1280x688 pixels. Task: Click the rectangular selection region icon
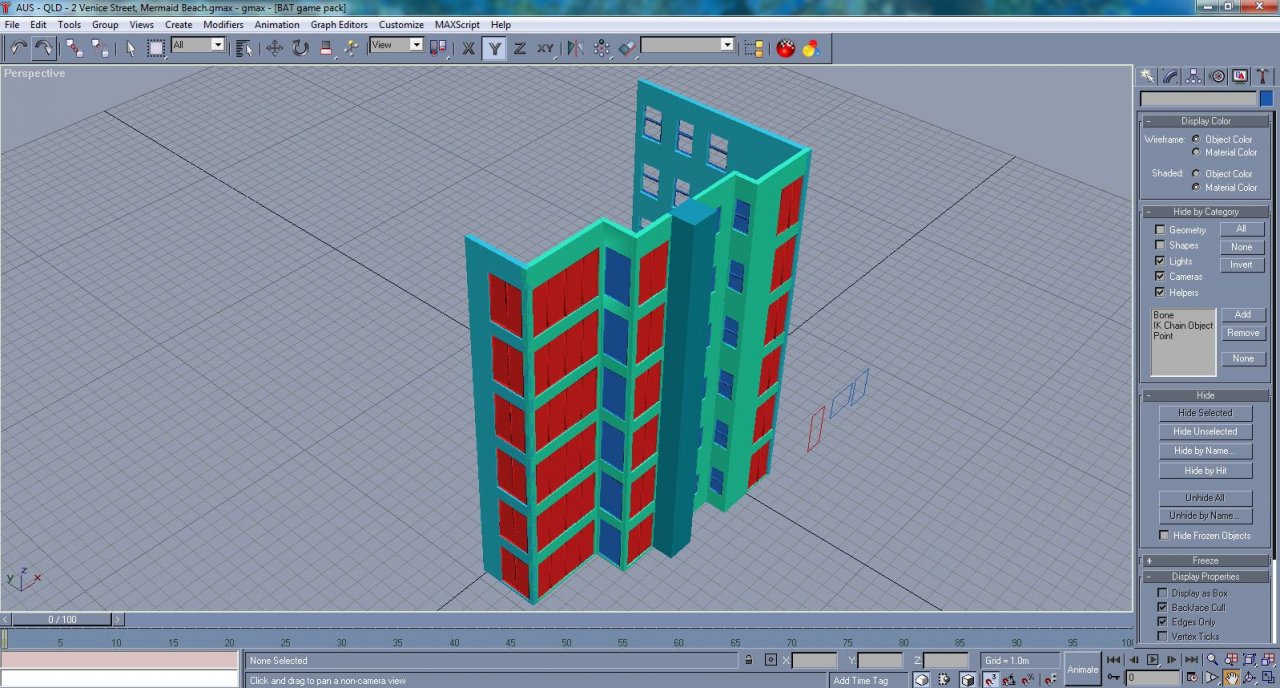[x=156, y=47]
